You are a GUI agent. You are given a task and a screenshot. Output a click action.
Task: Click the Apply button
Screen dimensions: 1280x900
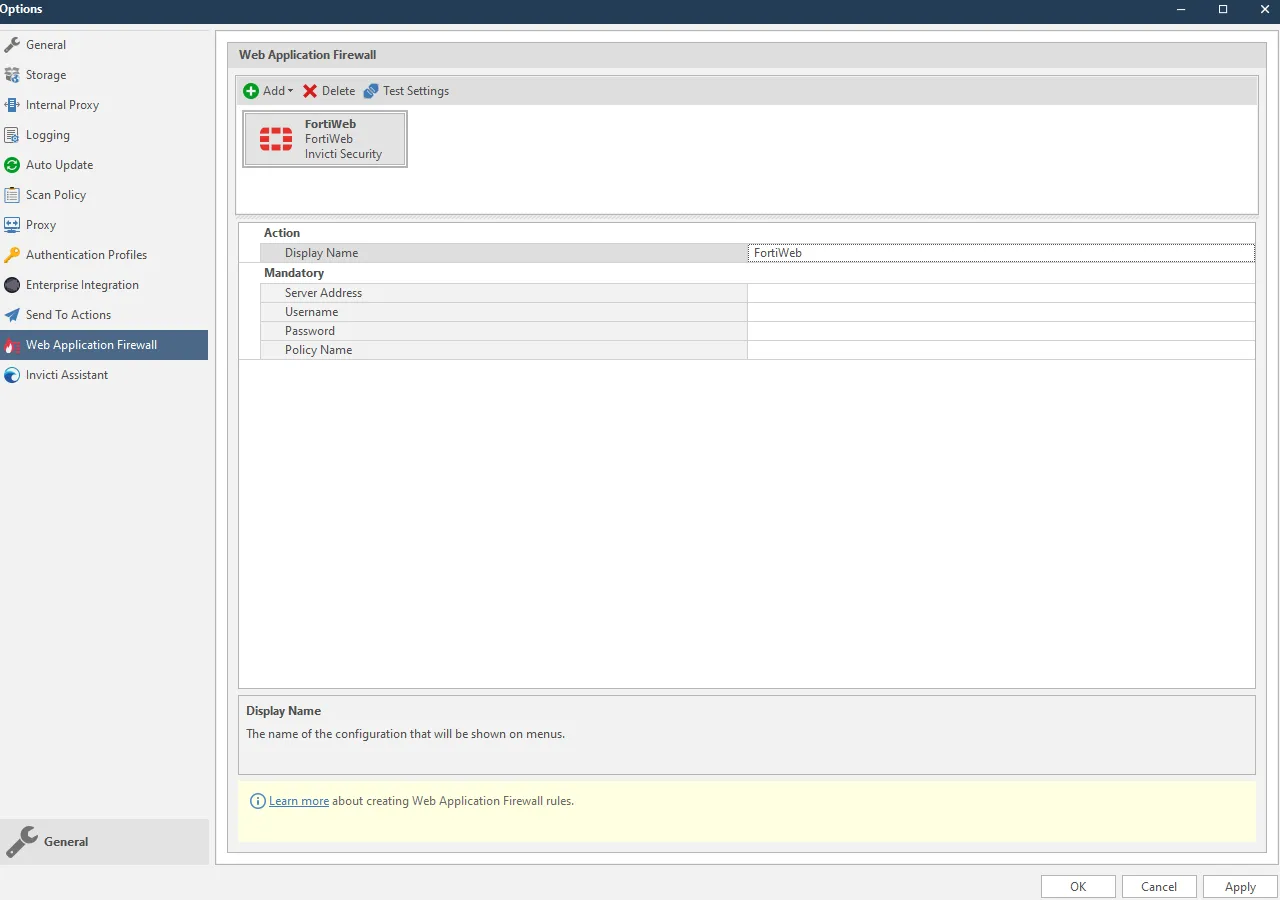(x=1239, y=886)
